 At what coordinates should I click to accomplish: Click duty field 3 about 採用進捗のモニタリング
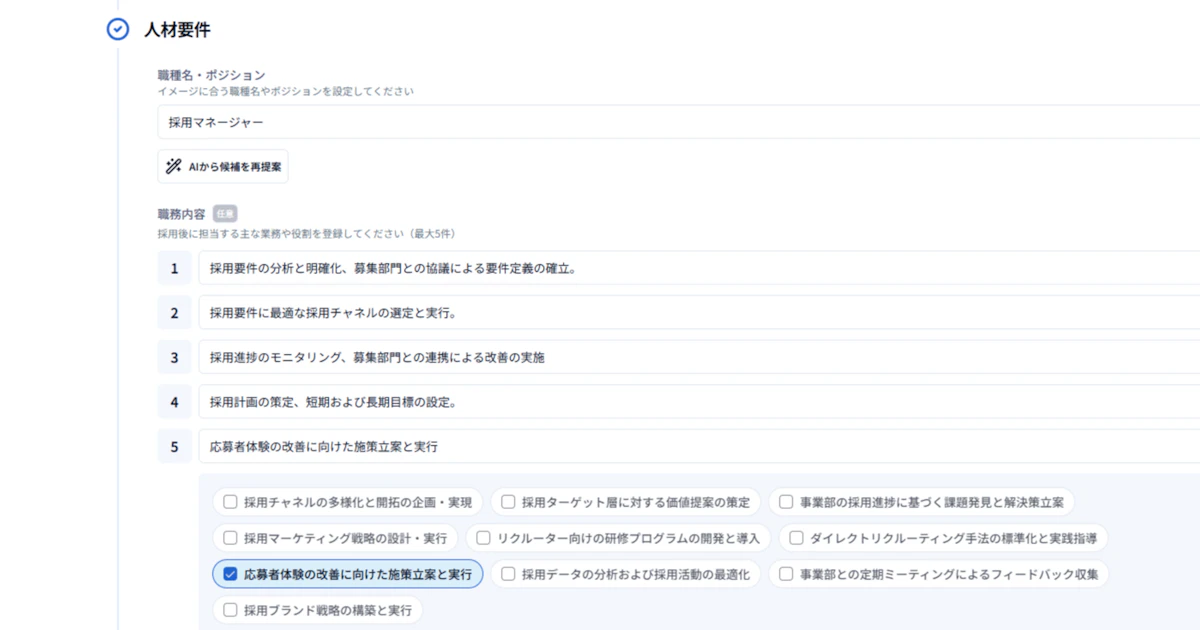[698, 358]
